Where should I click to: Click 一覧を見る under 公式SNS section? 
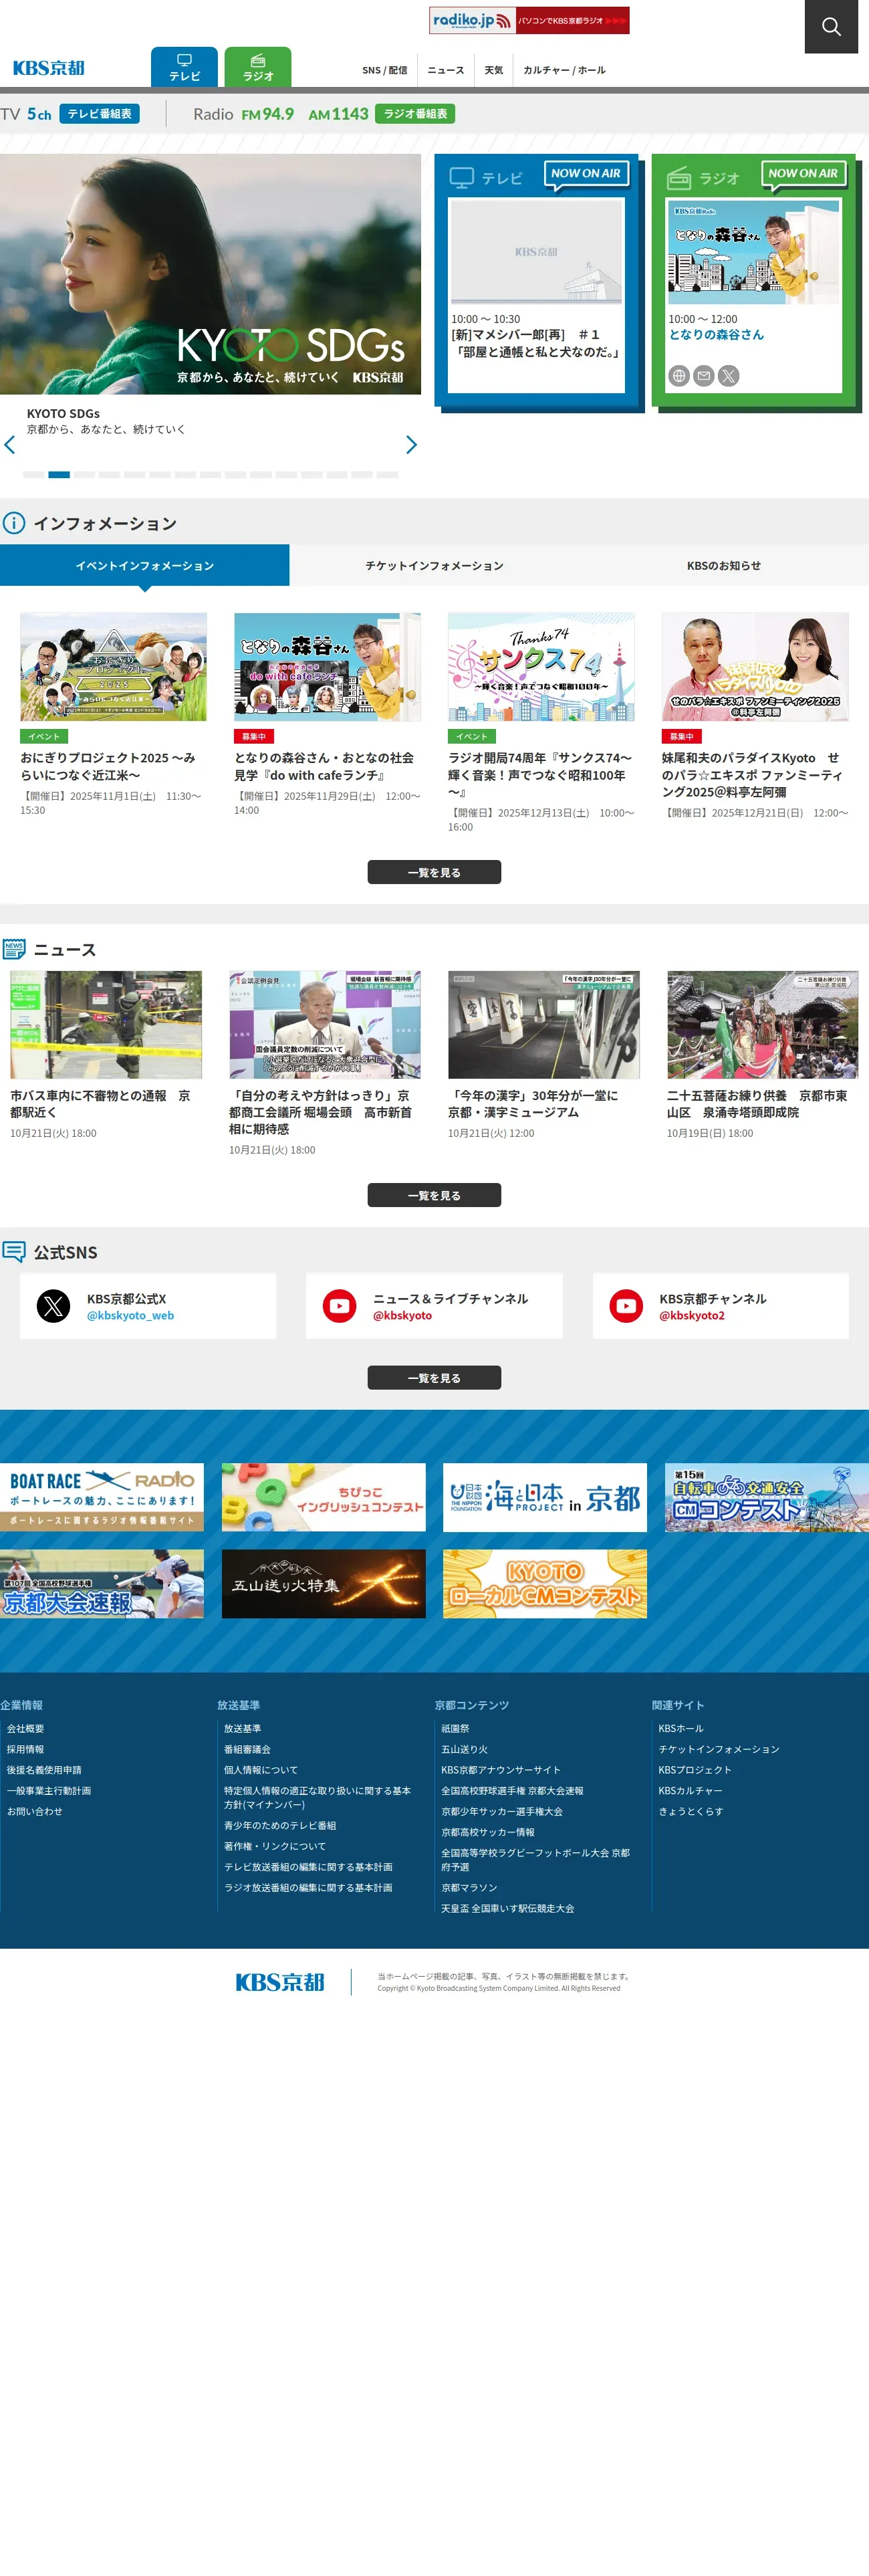434,1378
